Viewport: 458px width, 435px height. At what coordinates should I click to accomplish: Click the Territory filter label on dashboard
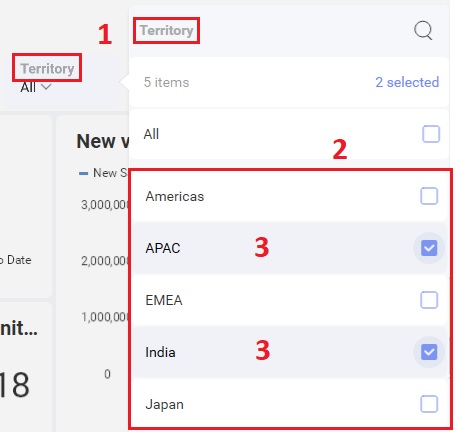[47, 68]
